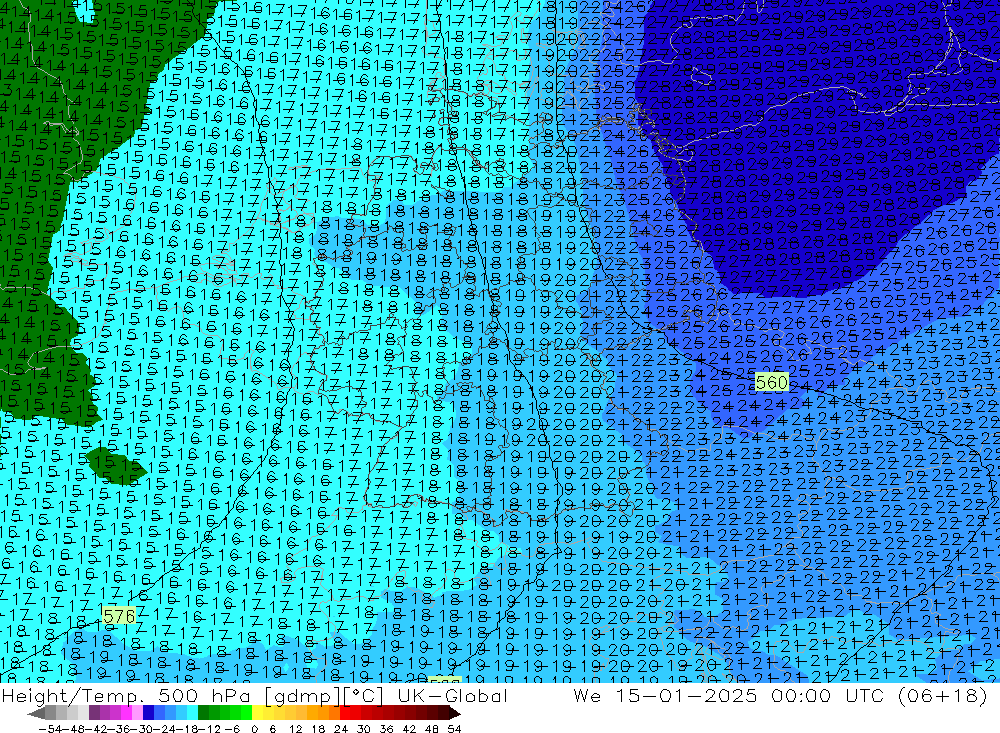Click the '[gdmp][°C]' units text
This screenshot has height=733, width=1000.
tap(324, 695)
